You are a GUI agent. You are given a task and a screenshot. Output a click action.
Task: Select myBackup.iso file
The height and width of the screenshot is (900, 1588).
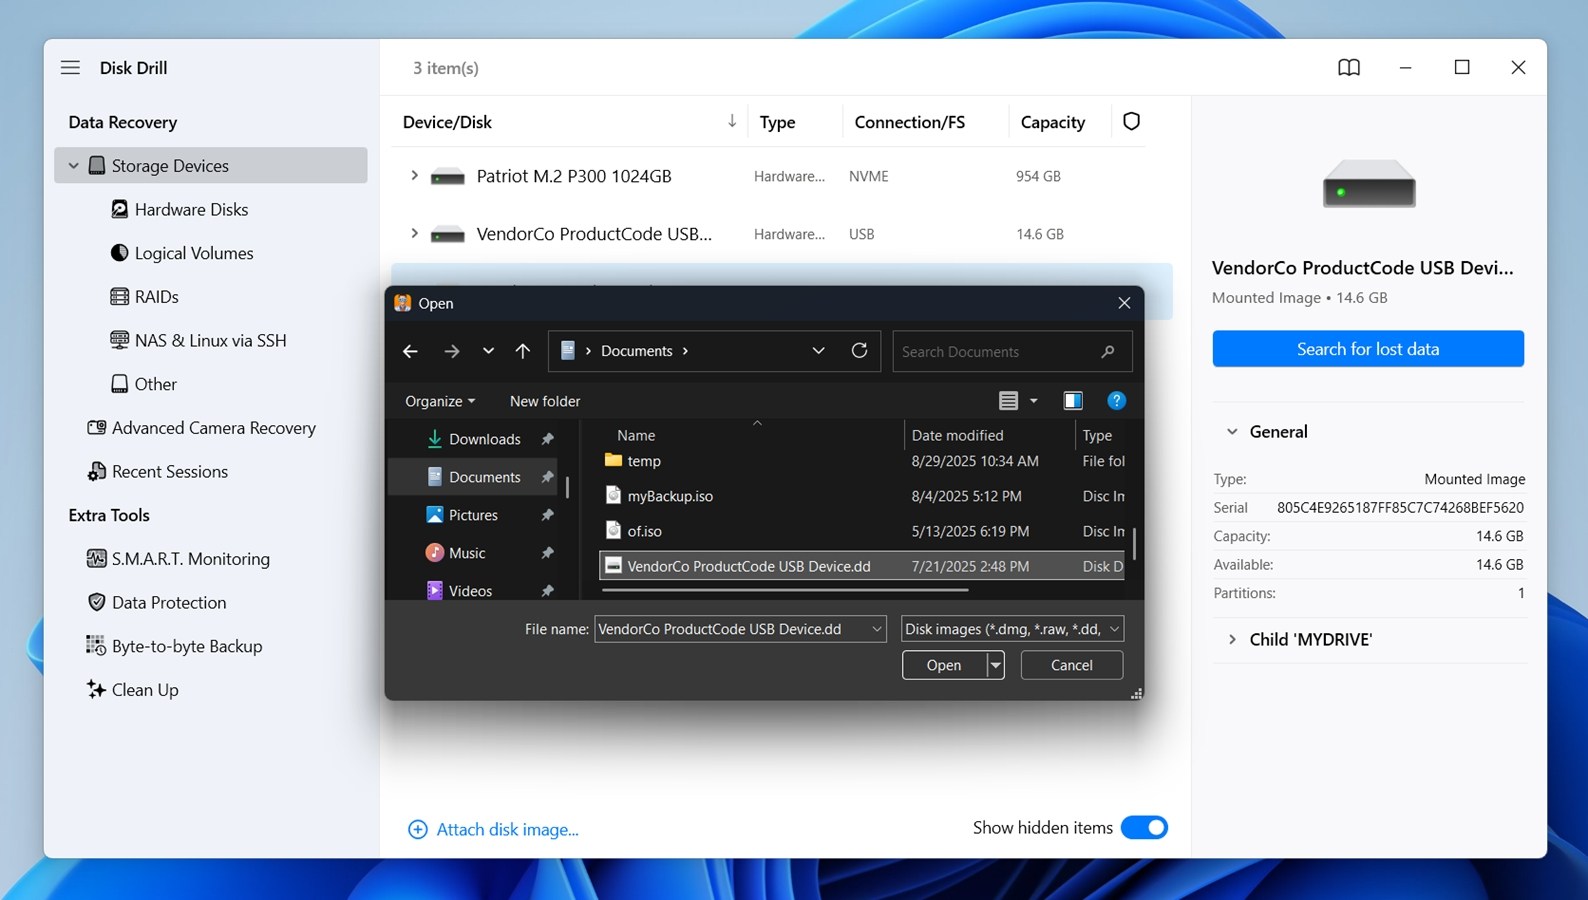(862, 496)
